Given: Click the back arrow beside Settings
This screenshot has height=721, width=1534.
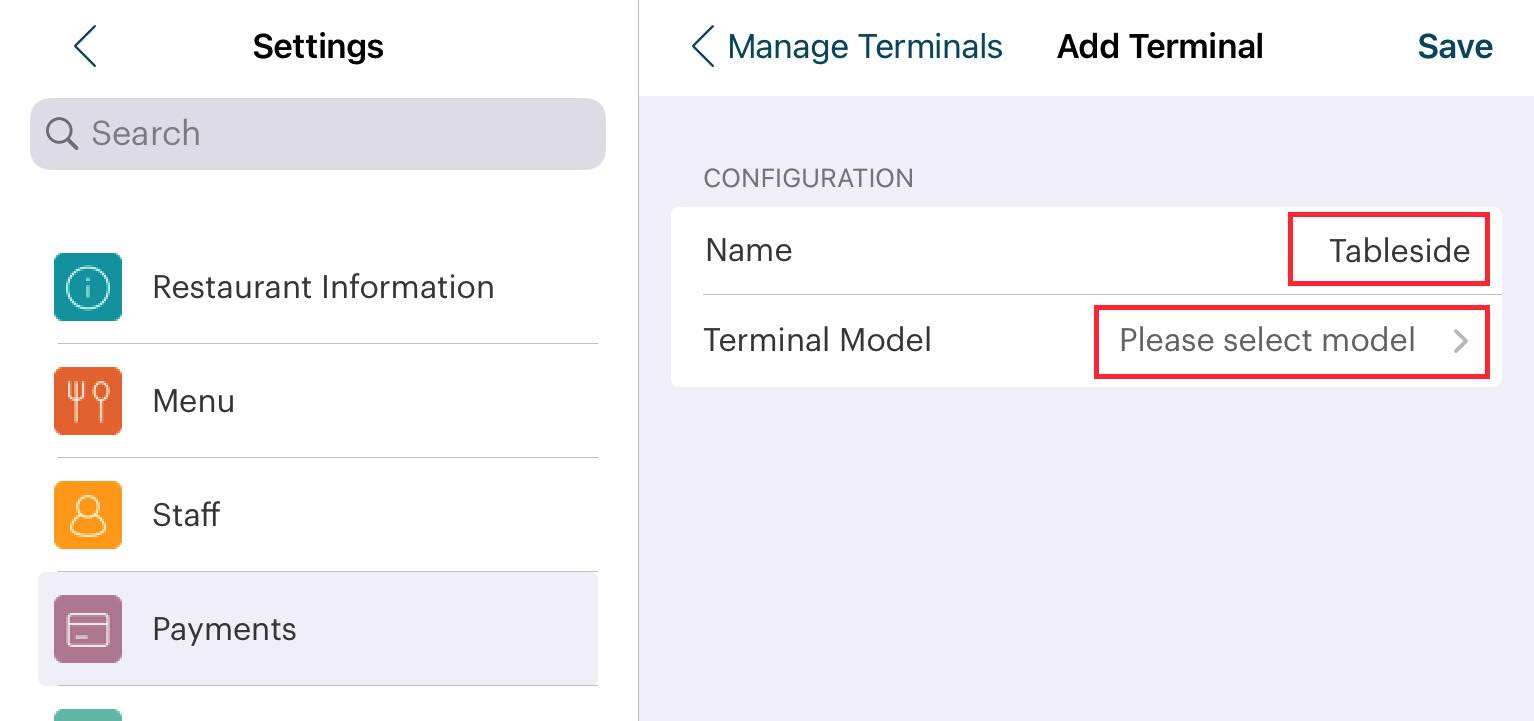Looking at the screenshot, I should tap(86, 47).
